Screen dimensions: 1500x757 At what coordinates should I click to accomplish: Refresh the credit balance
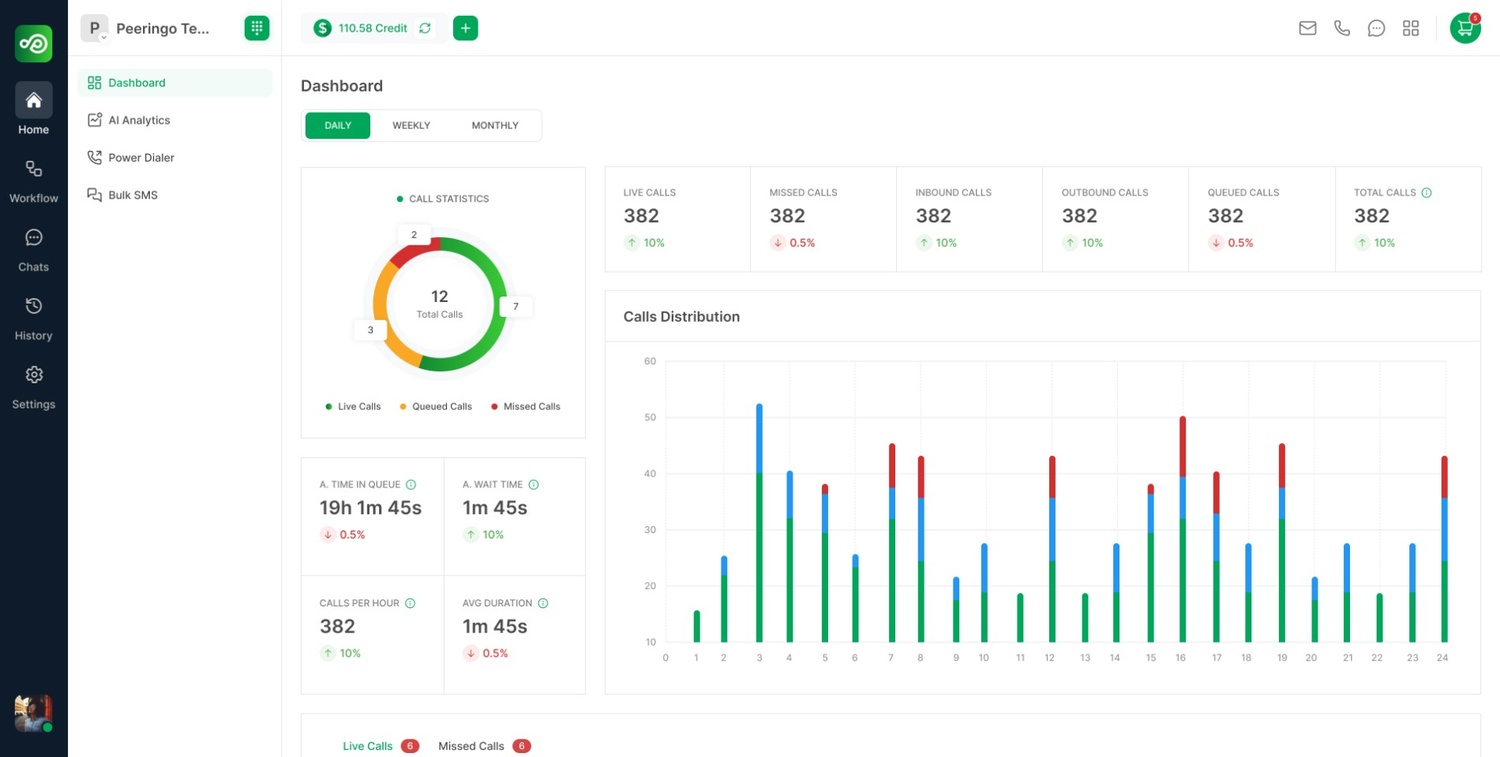click(x=425, y=28)
